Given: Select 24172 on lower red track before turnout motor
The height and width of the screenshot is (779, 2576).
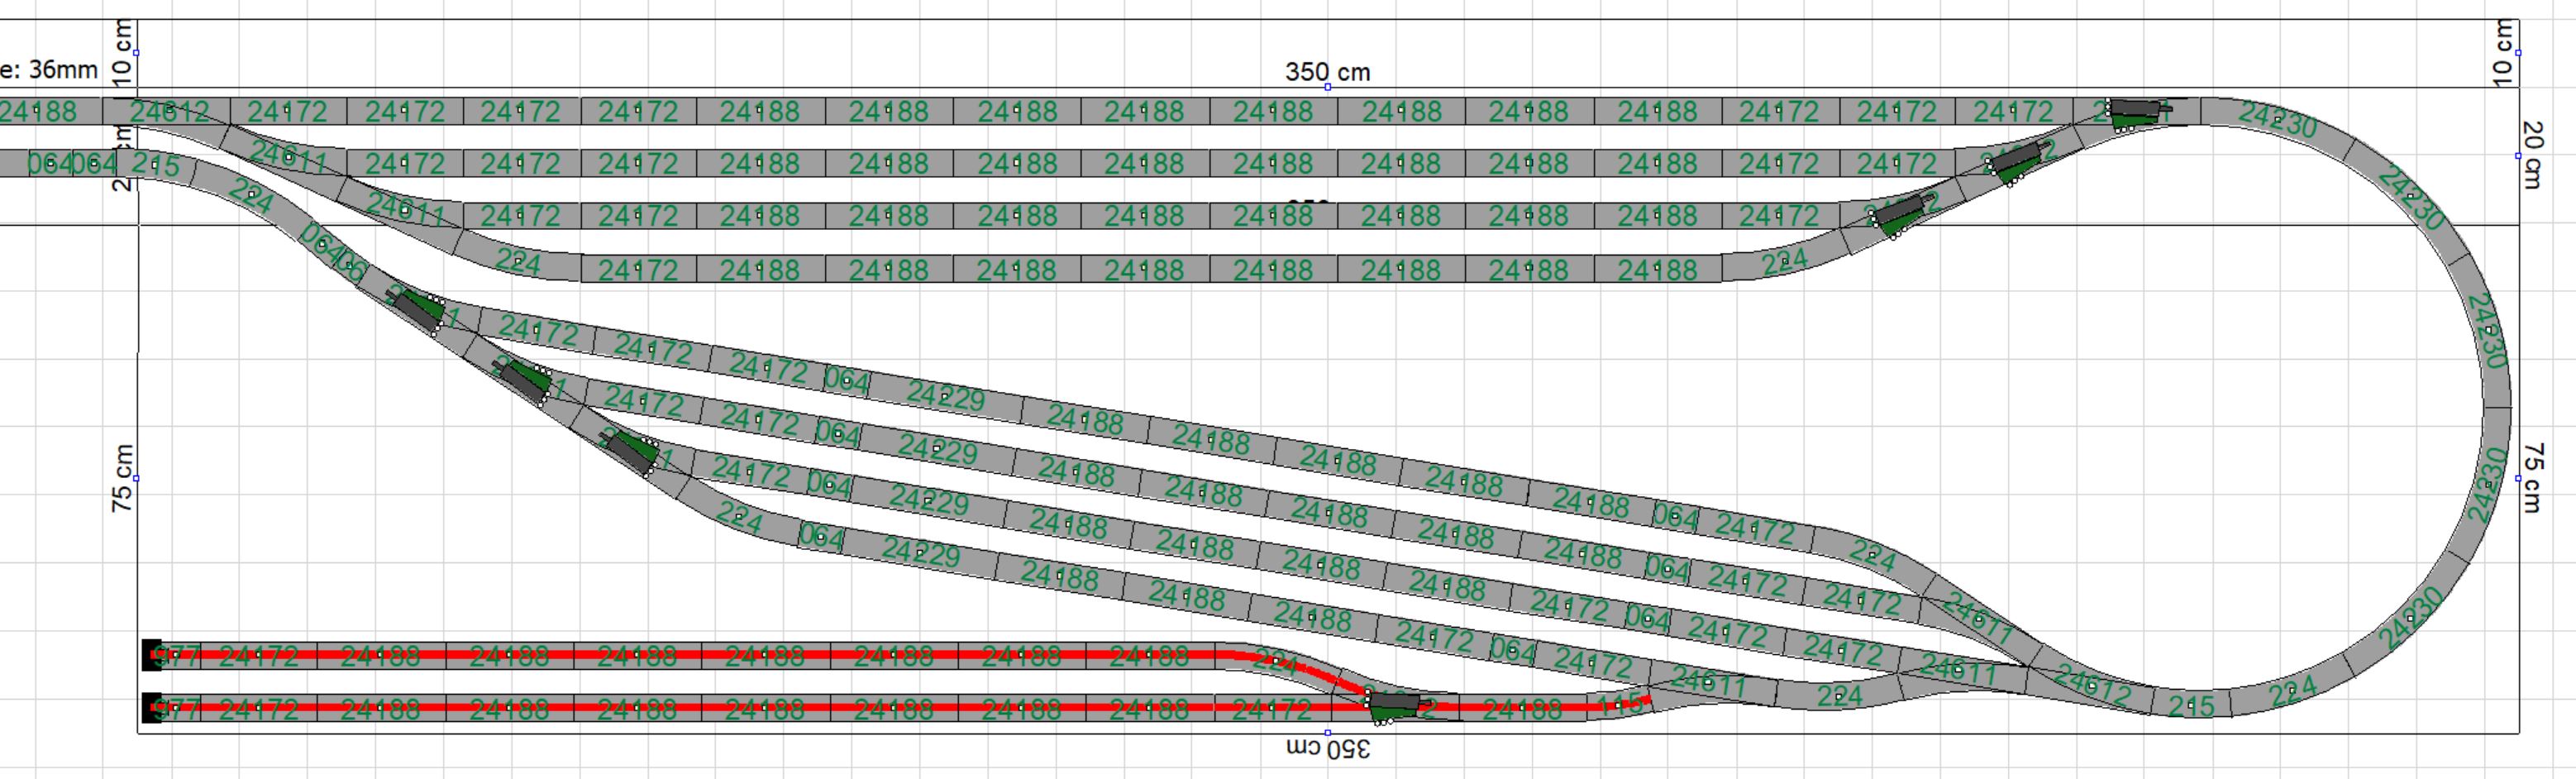Looking at the screenshot, I should [x=1272, y=708].
